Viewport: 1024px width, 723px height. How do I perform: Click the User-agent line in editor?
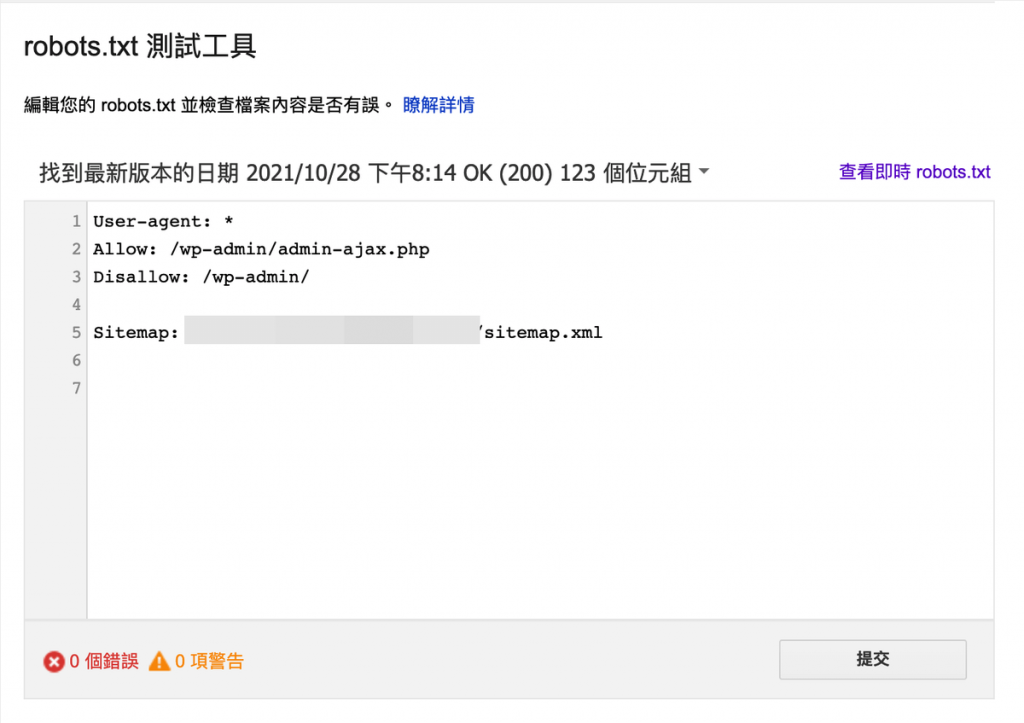click(162, 222)
